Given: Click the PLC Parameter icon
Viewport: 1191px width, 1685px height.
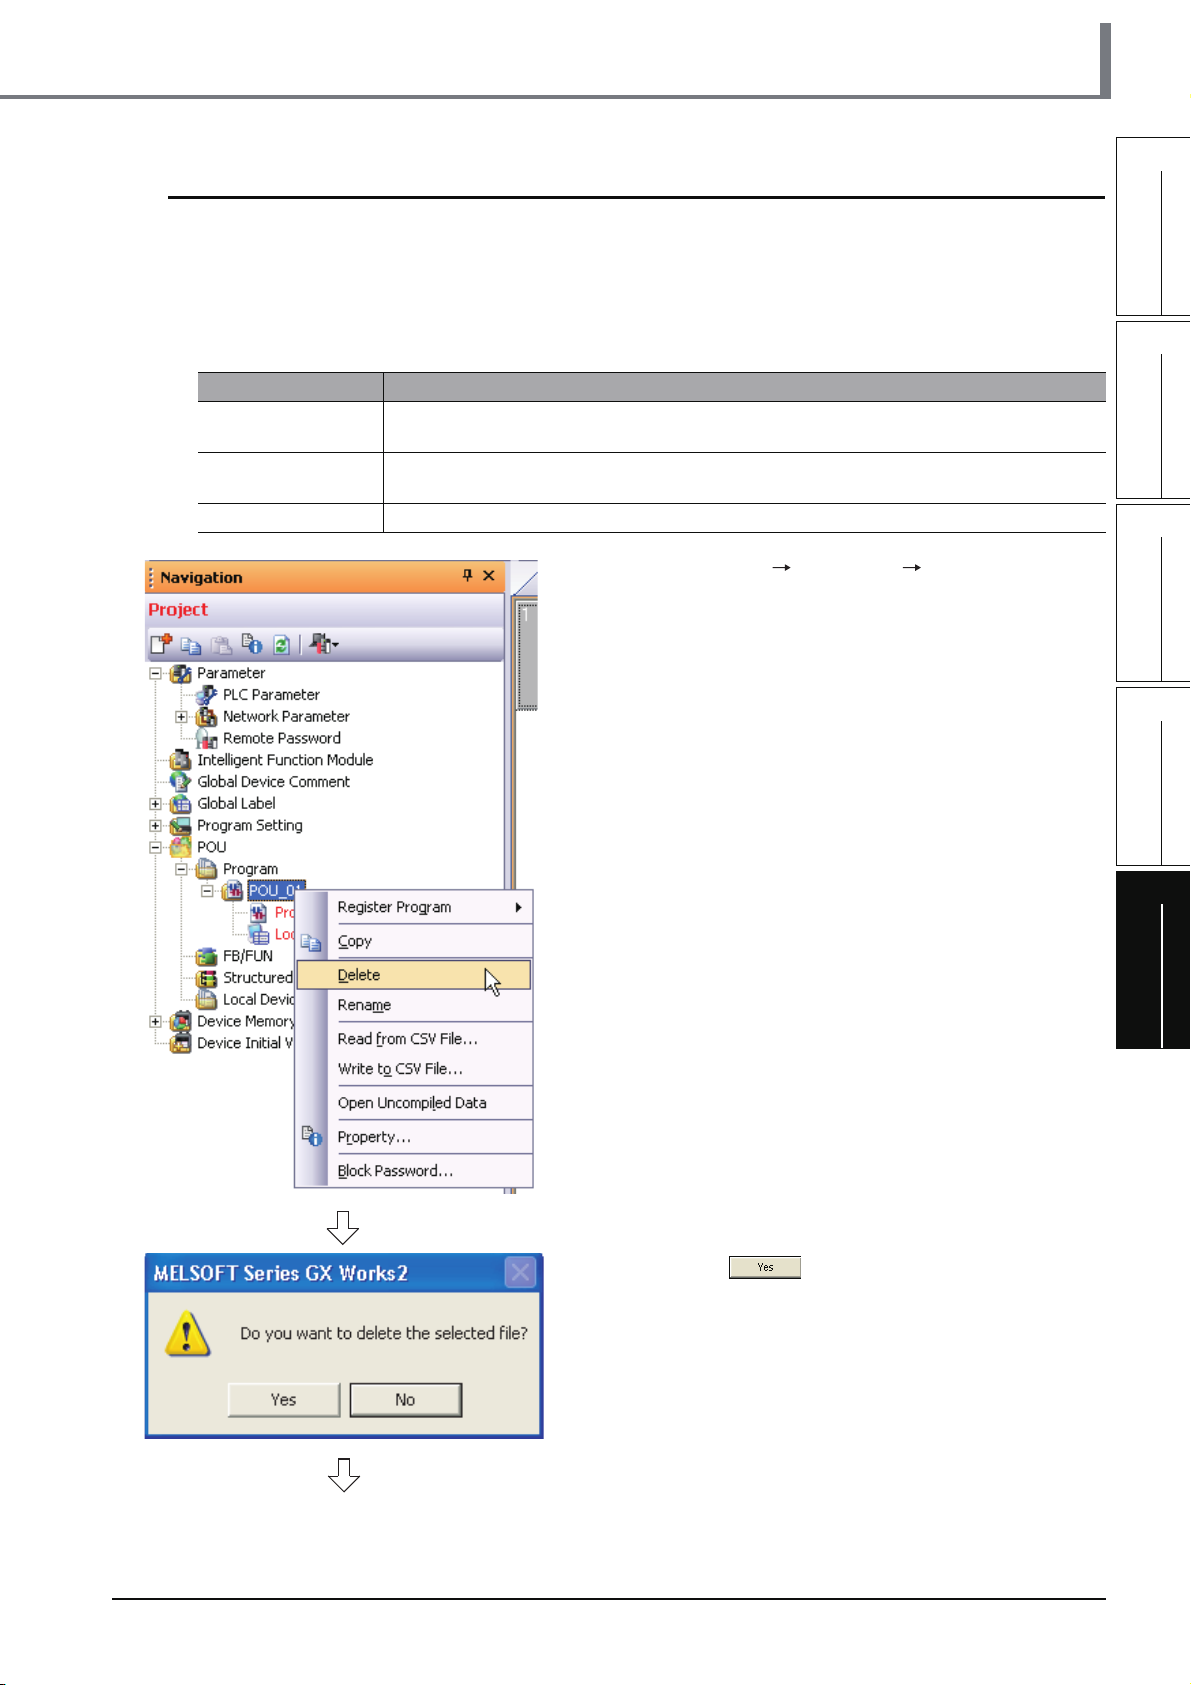Looking at the screenshot, I should tap(206, 695).
